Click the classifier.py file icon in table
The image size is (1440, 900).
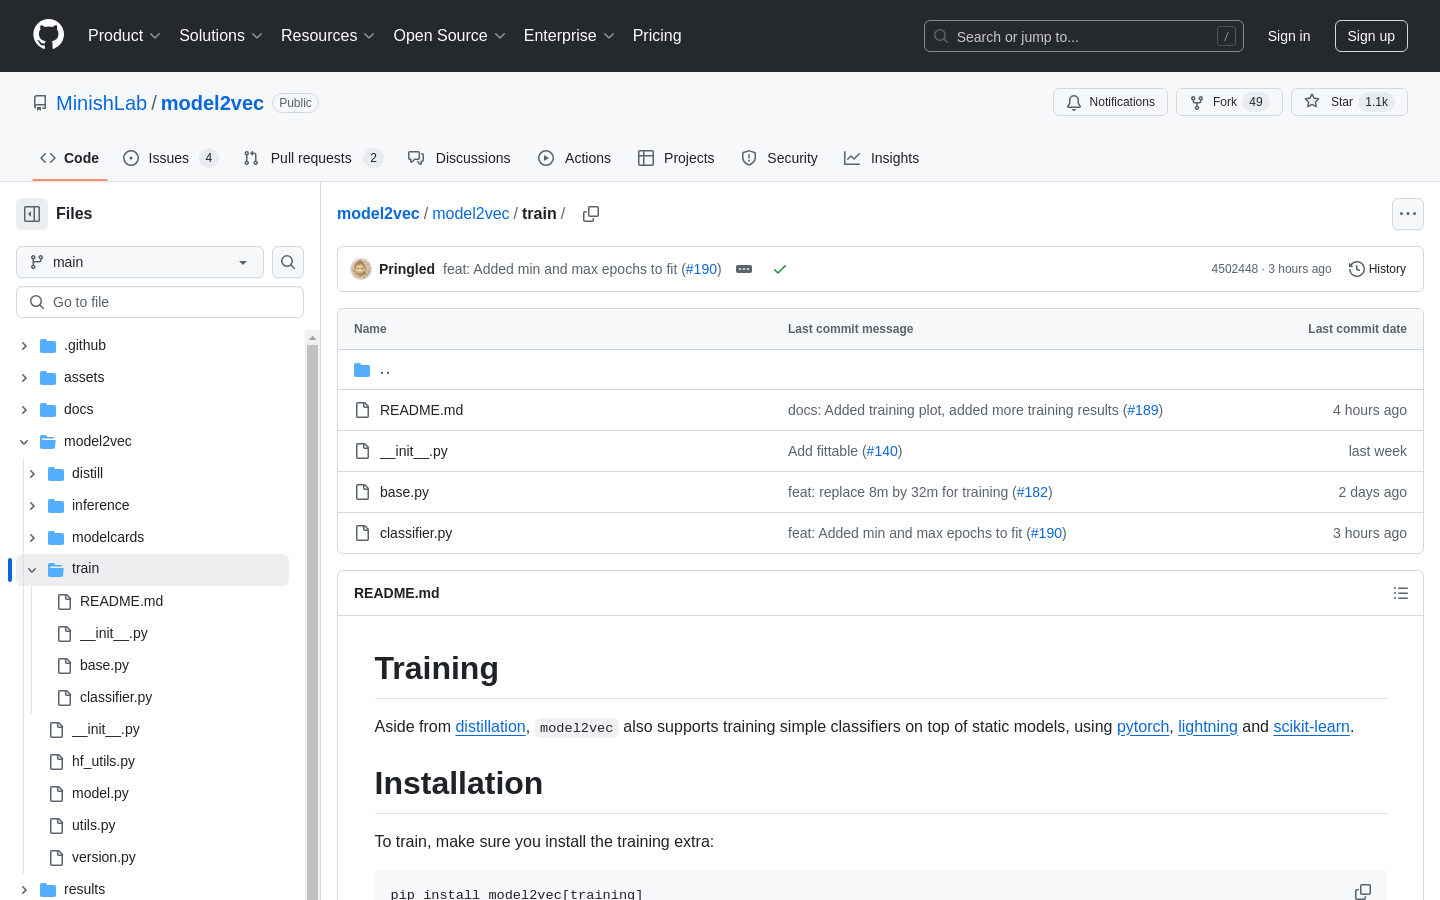click(x=363, y=533)
